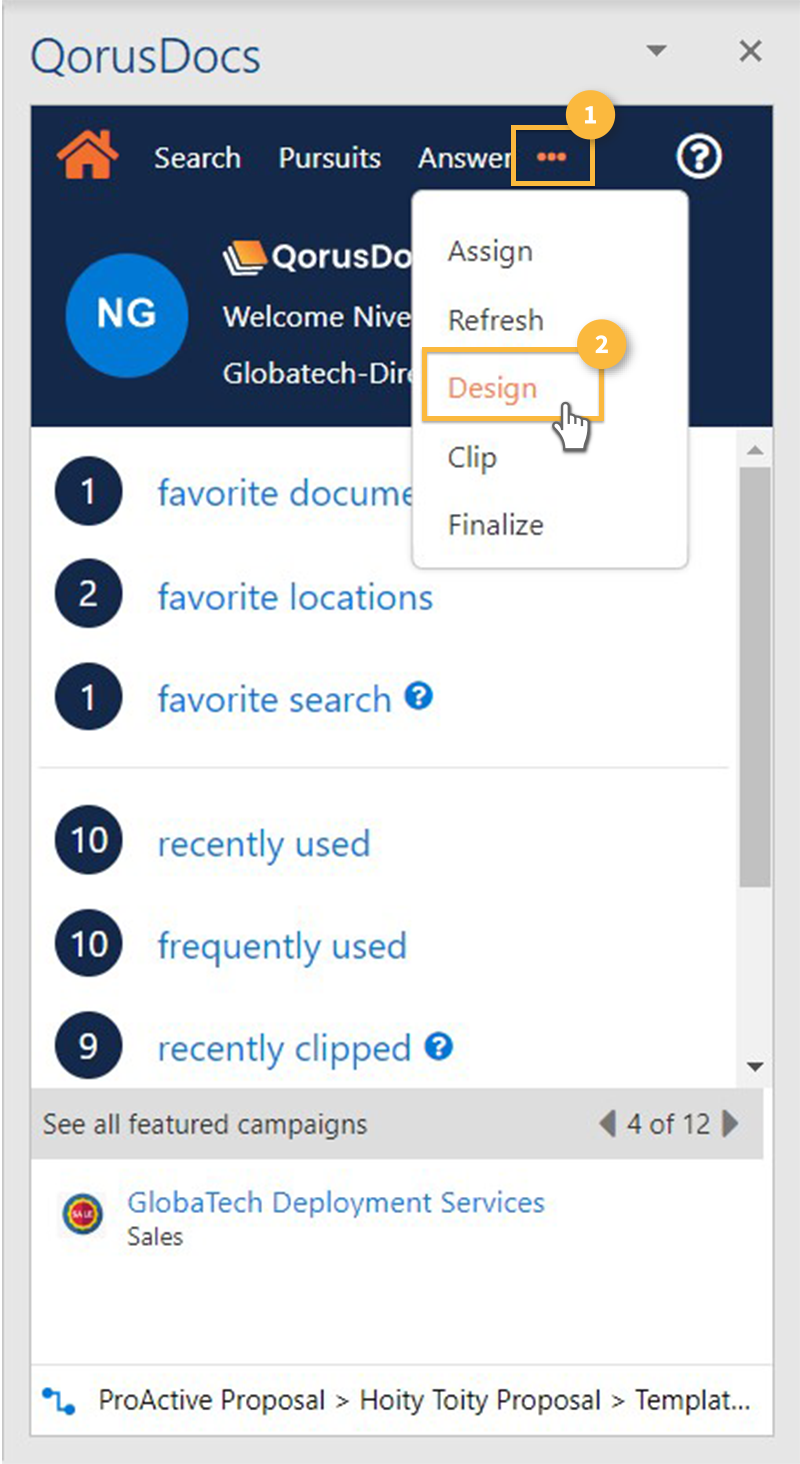The image size is (800, 1464).
Task: Click the scrollbar down arrow
Action: 755,1066
